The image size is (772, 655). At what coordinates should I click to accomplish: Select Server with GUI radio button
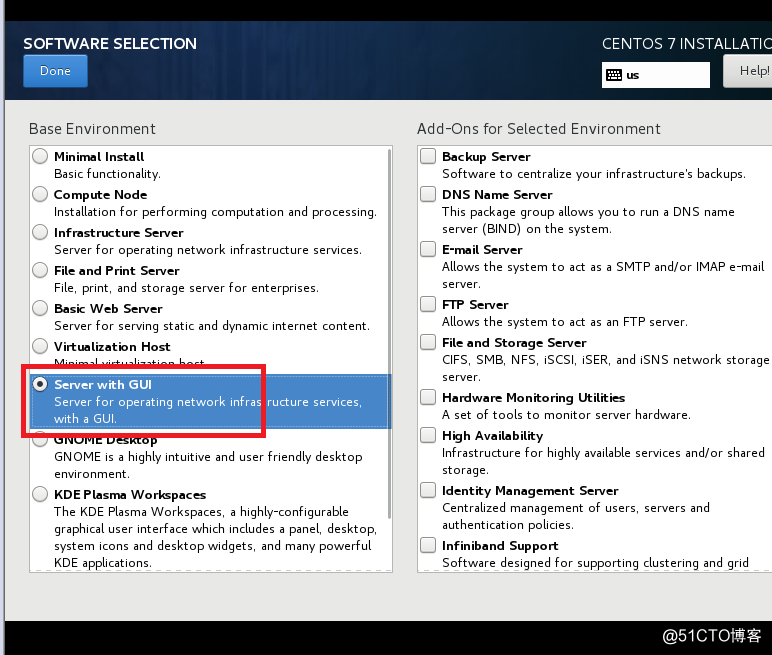(x=40, y=384)
